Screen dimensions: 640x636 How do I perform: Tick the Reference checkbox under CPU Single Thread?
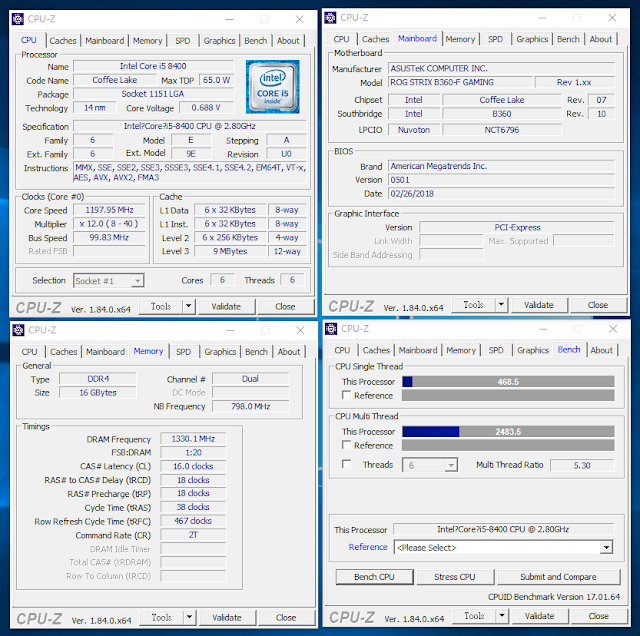pos(347,395)
